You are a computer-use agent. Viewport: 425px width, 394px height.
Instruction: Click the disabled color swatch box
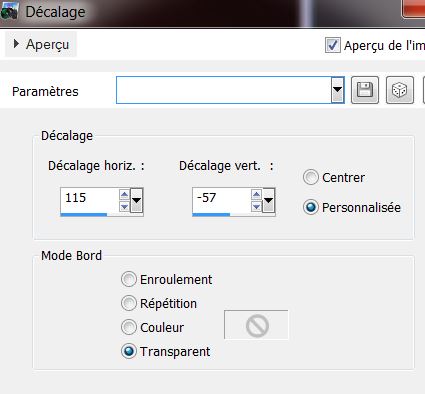(x=256, y=325)
